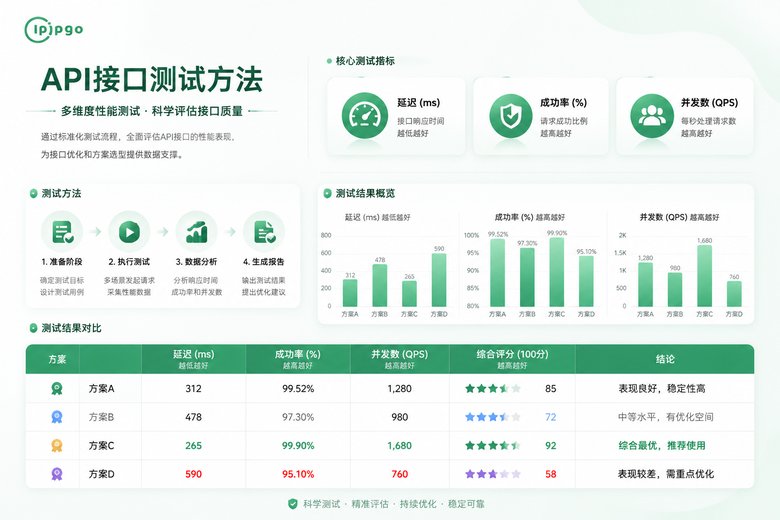Click the conclusion 综合最优，推荐使用
This screenshot has height=520, width=780.
click(662, 445)
